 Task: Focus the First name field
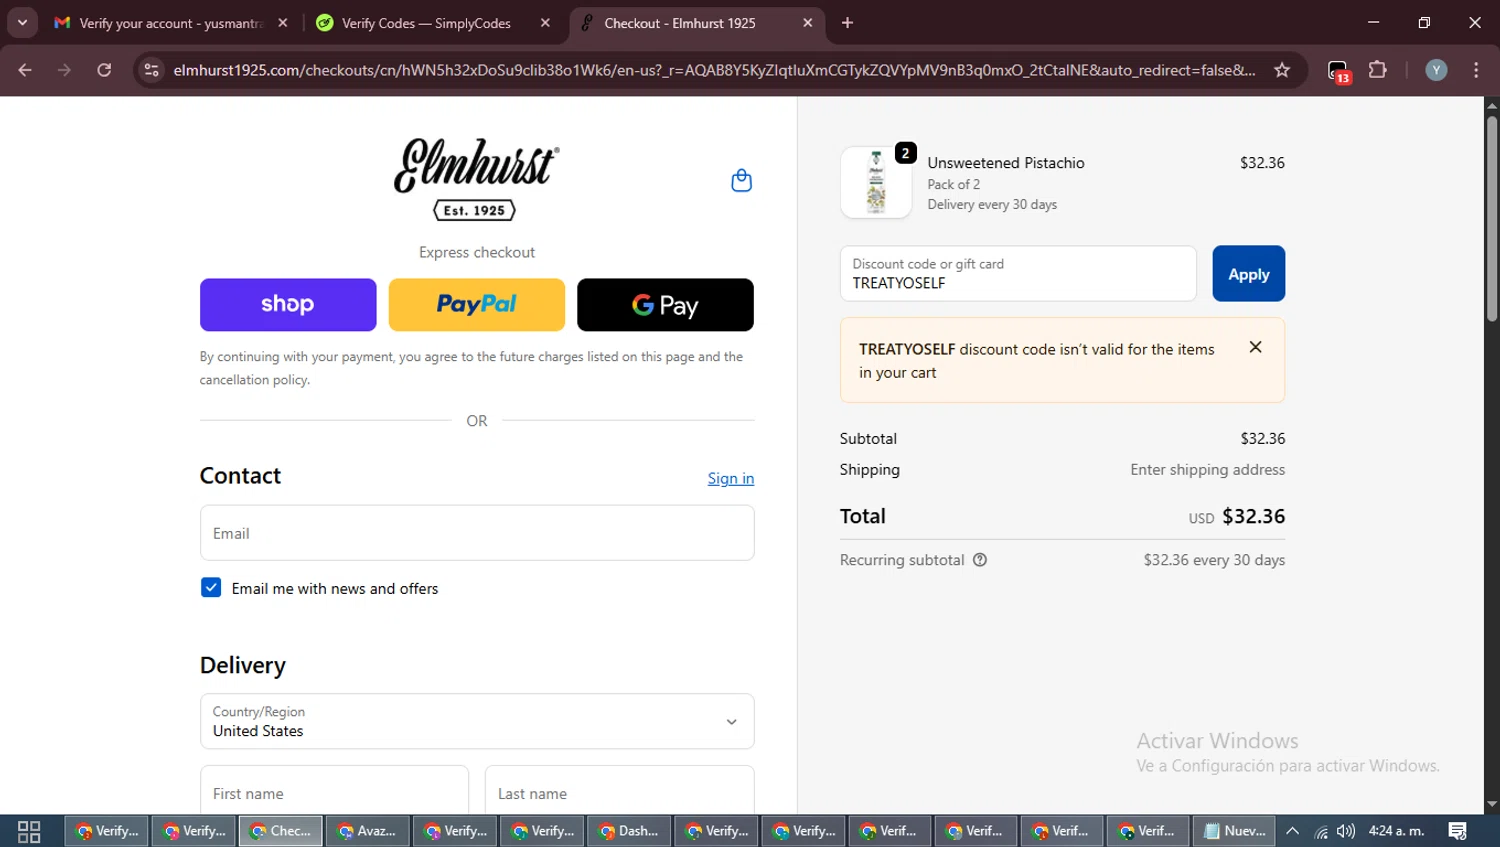click(x=334, y=791)
